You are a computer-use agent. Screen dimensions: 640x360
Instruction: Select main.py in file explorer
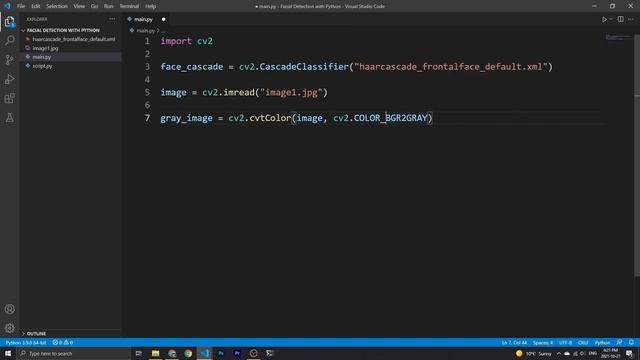point(42,57)
